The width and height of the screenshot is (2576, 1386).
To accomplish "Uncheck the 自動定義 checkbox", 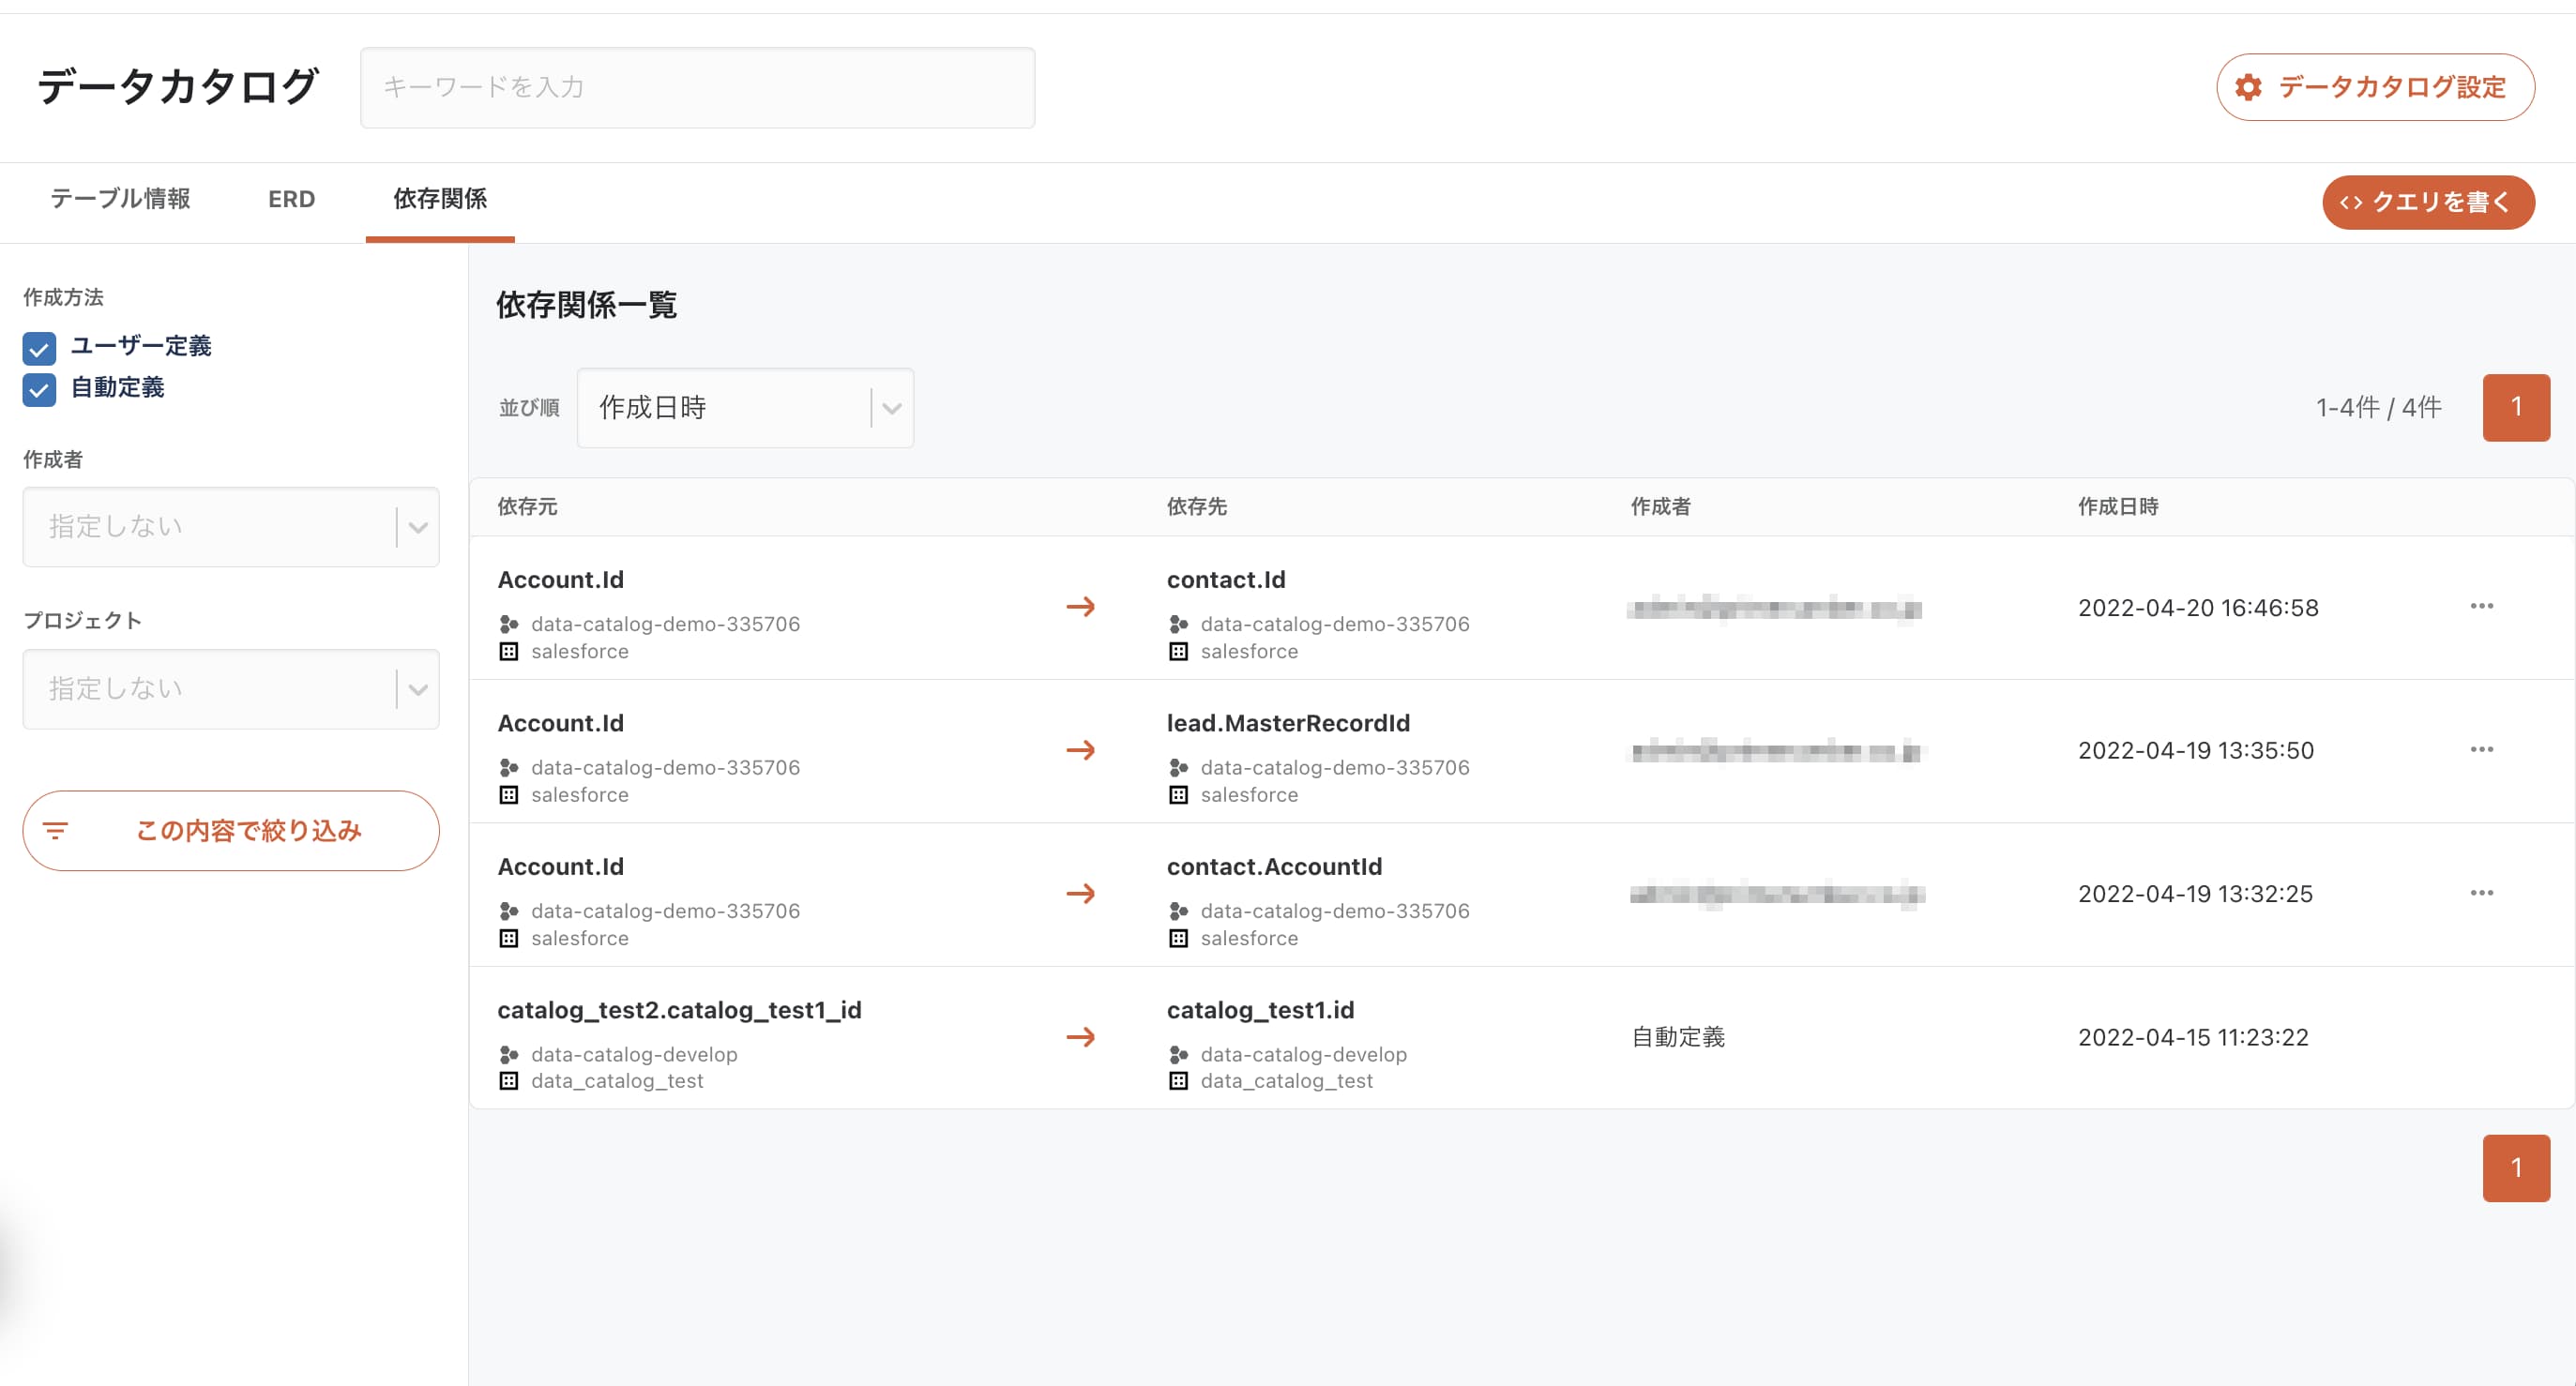I will click(39, 390).
